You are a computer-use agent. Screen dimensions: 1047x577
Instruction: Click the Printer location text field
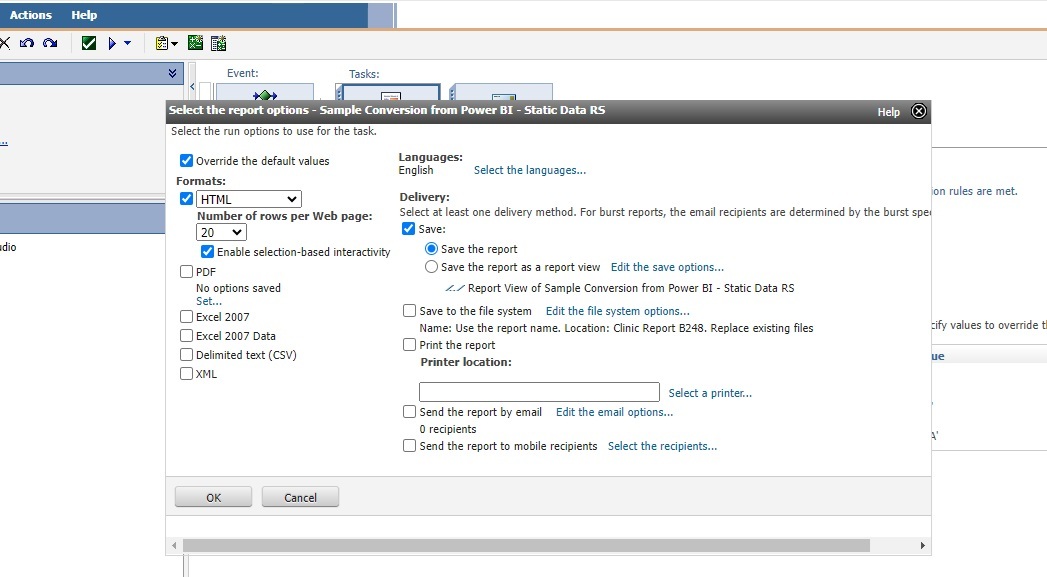pyautogui.click(x=539, y=392)
